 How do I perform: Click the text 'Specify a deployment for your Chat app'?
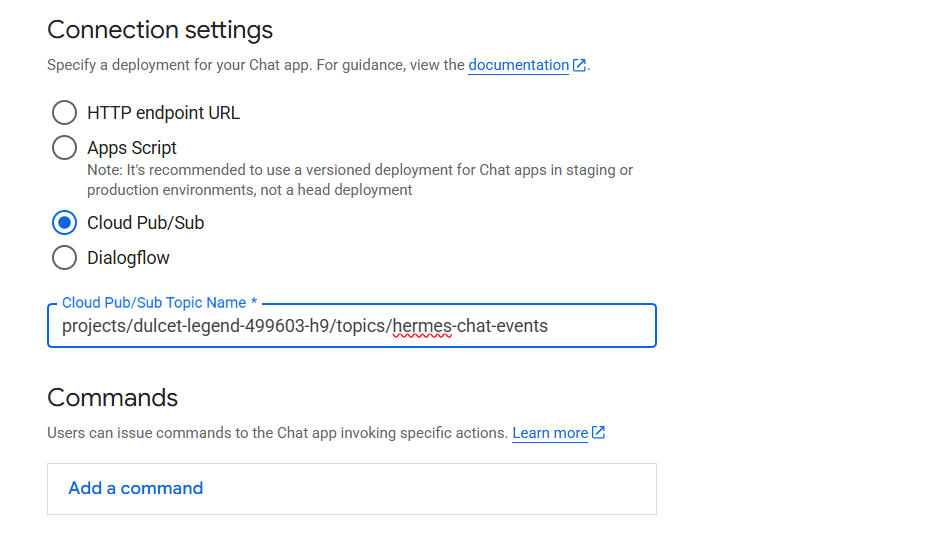tap(179, 65)
